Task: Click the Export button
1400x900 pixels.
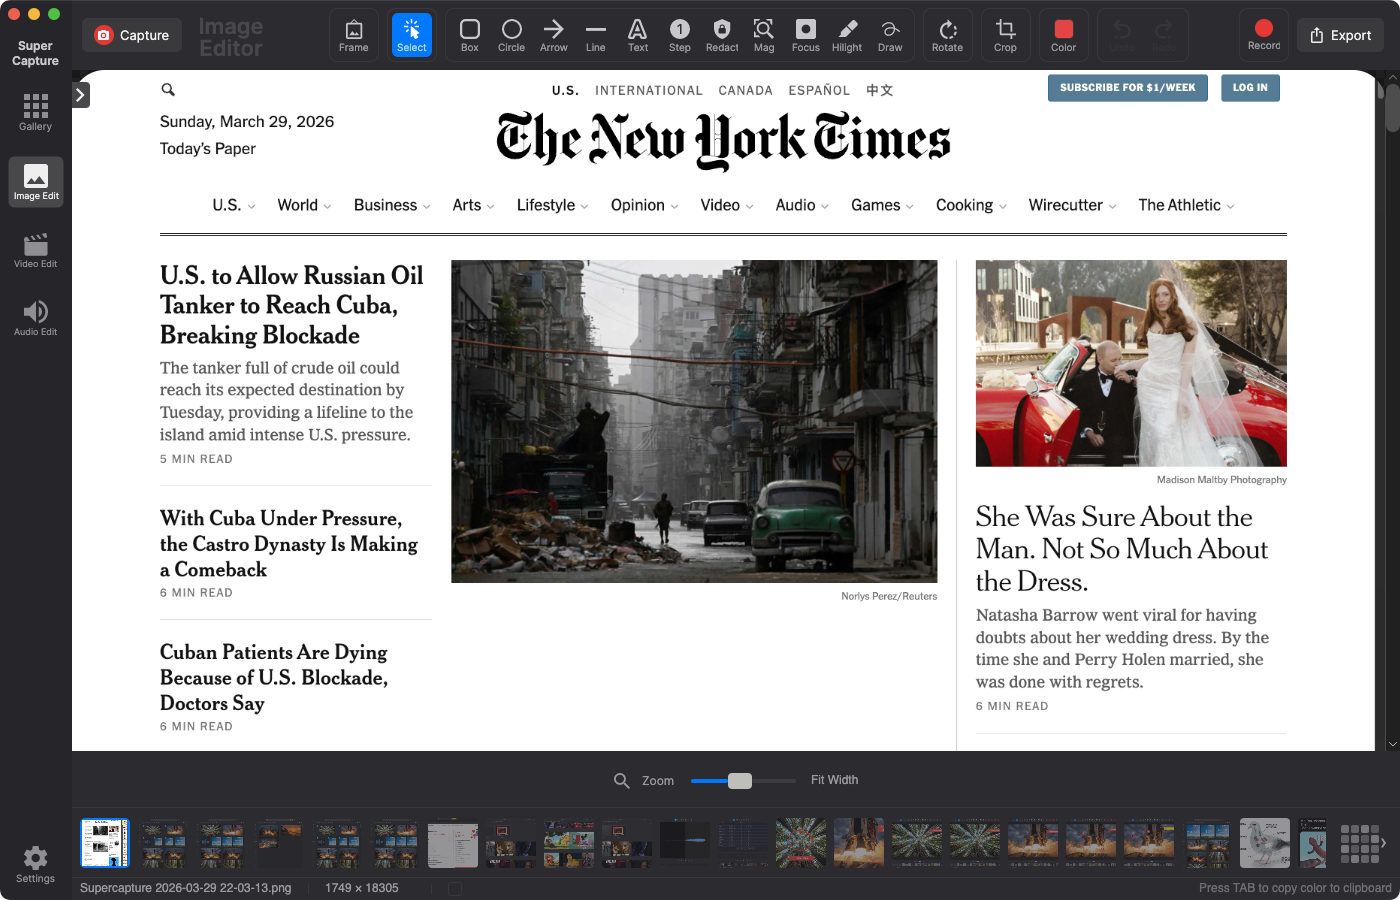Action: (1340, 34)
